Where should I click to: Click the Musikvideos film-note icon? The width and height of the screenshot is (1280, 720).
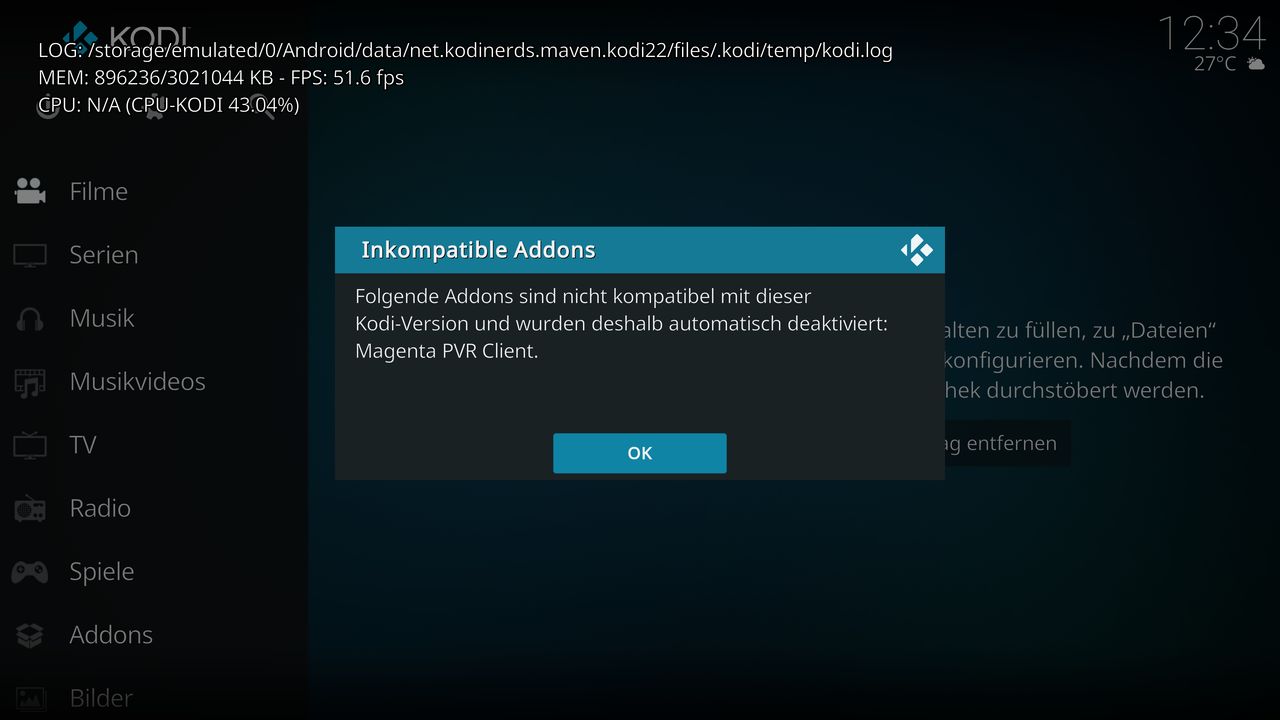(x=30, y=382)
